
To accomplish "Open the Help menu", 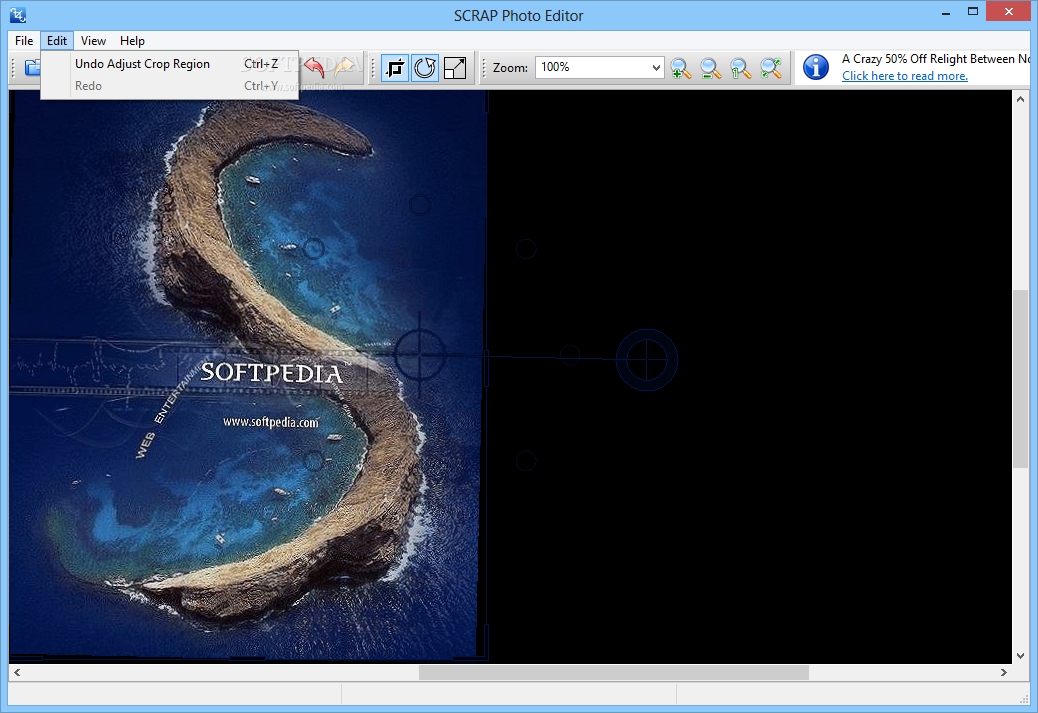I will pyautogui.click(x=132, y=40).
